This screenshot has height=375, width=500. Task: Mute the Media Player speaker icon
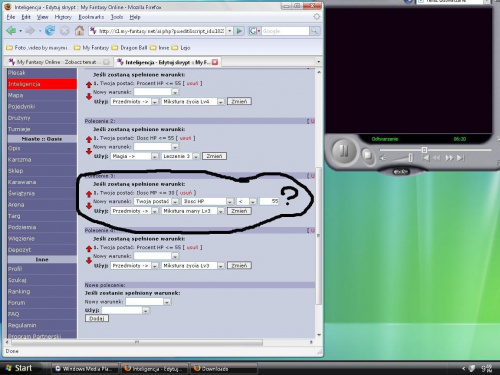click(383, 158)
